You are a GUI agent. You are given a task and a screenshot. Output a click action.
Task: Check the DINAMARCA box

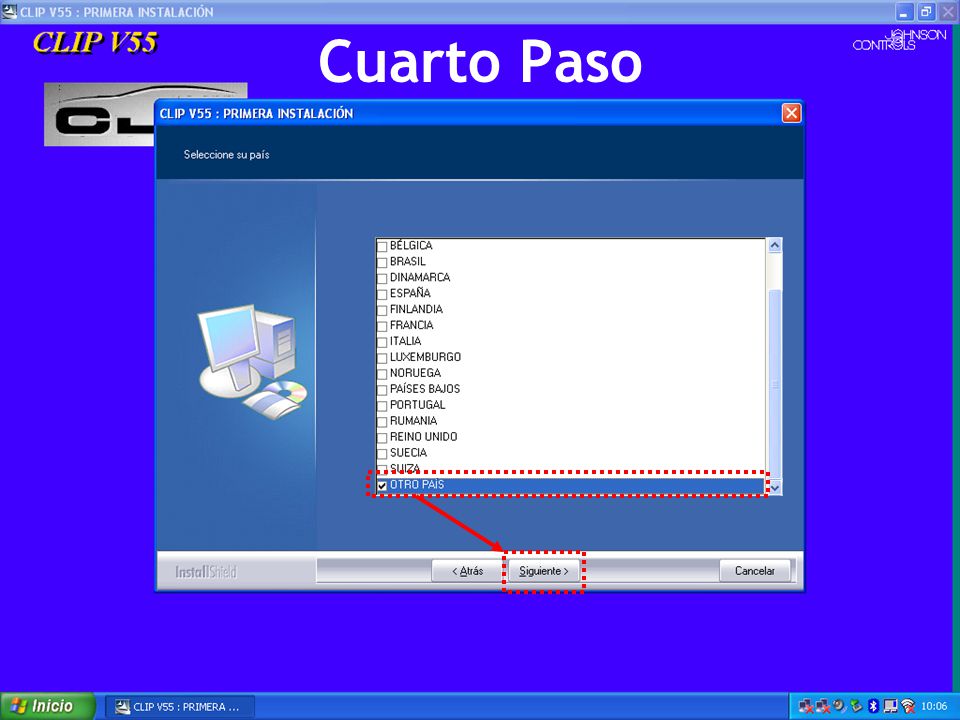click(382, 279)
